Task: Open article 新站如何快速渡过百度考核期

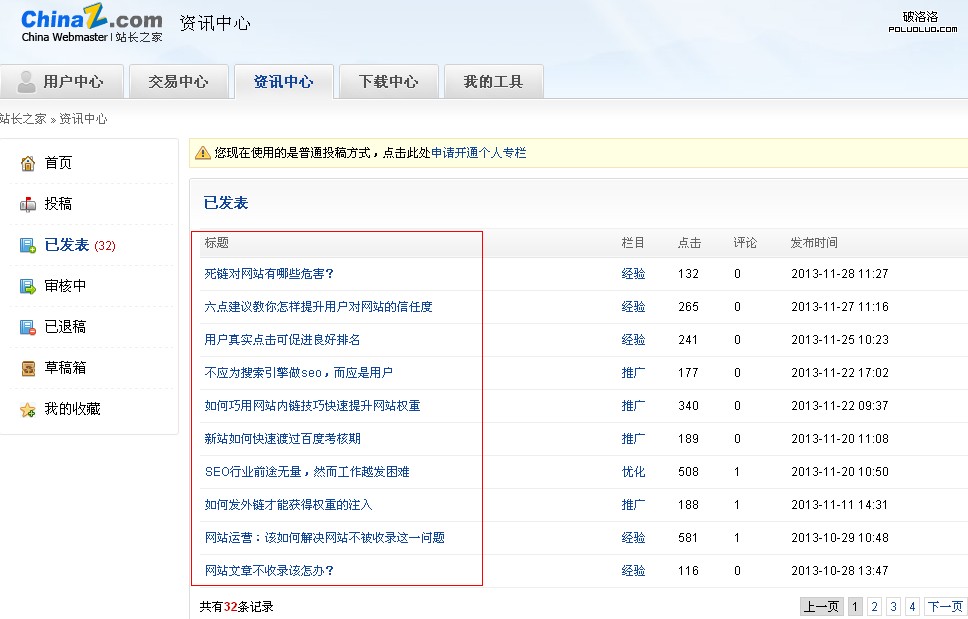Action: [283, 439]
